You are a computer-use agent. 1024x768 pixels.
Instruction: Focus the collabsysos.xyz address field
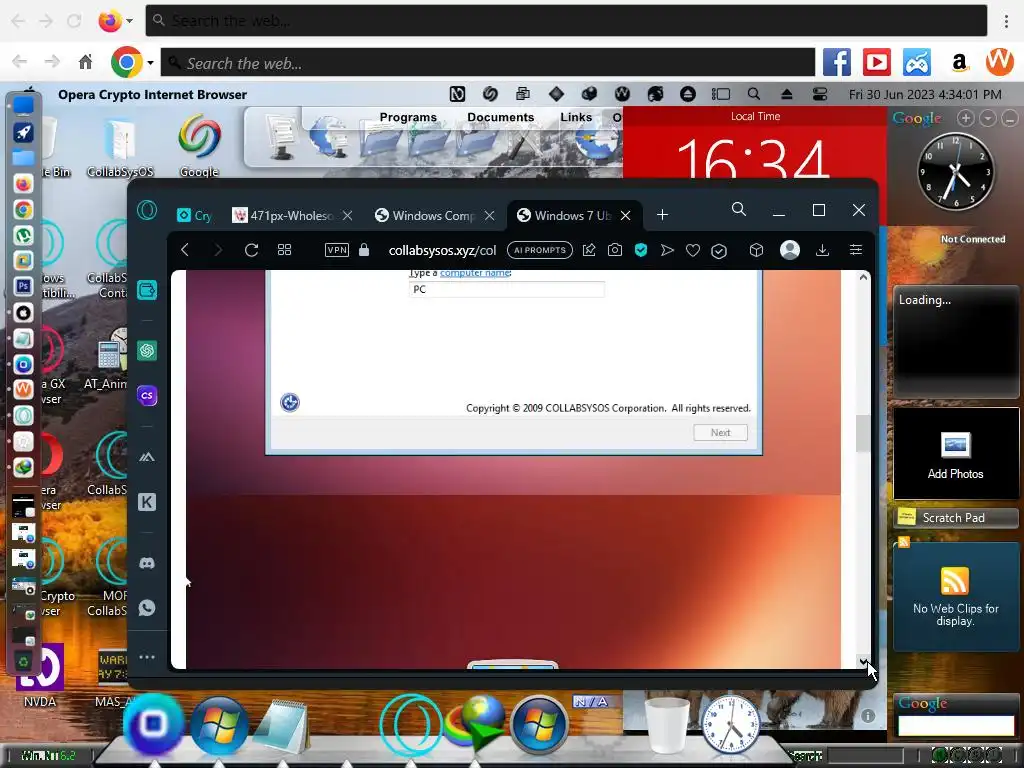coord(442,250)
